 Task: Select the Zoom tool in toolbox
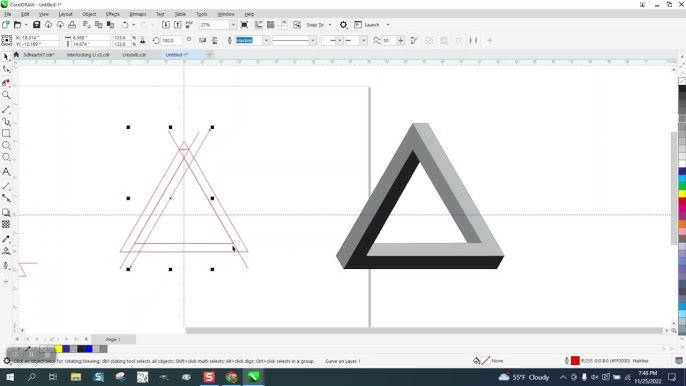[6, 95]
